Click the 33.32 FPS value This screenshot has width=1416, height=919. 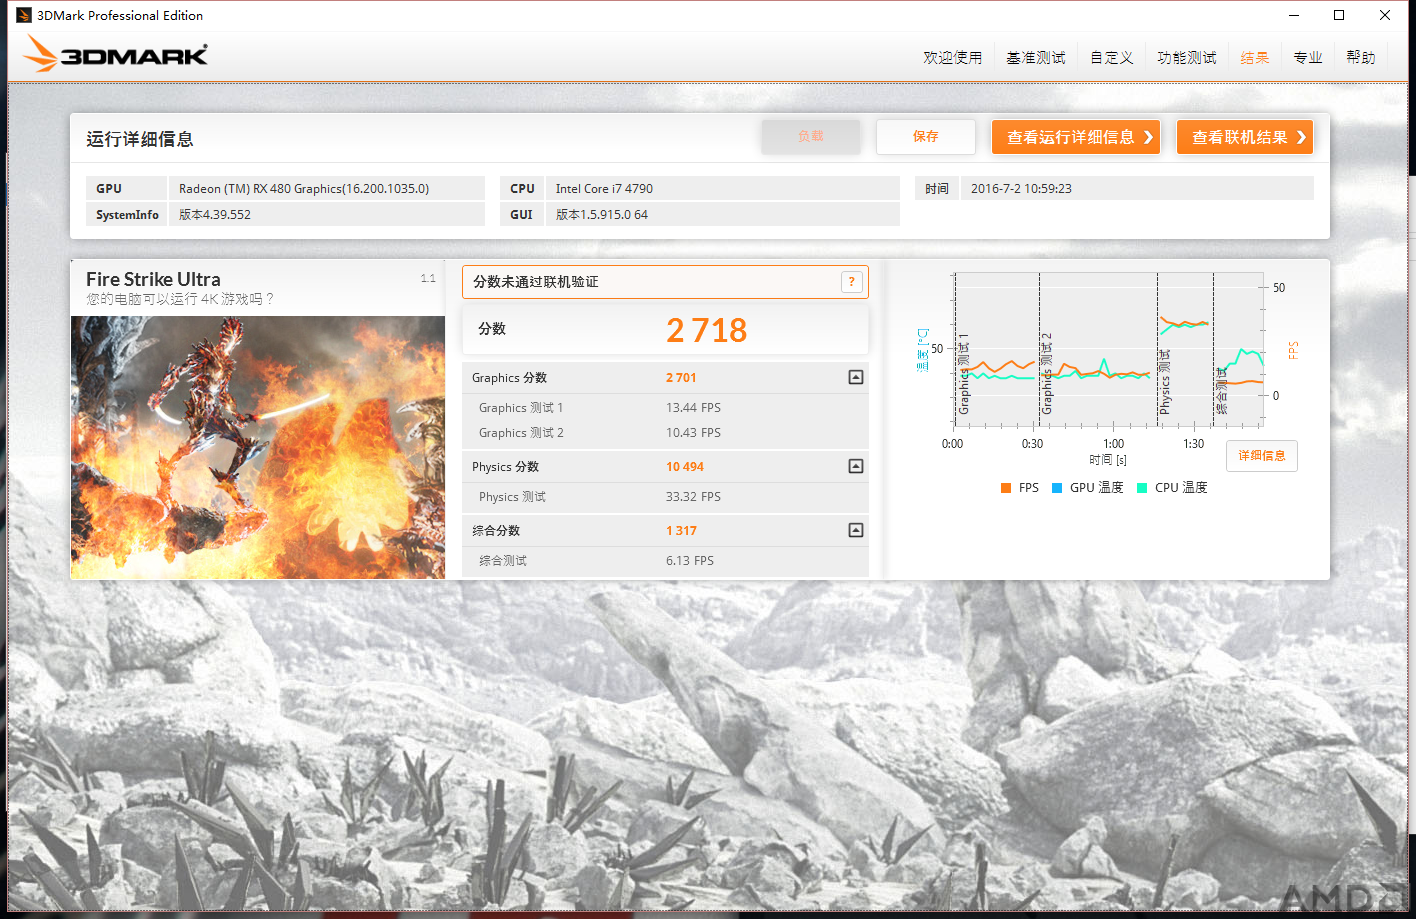click(x=693, y=497)
